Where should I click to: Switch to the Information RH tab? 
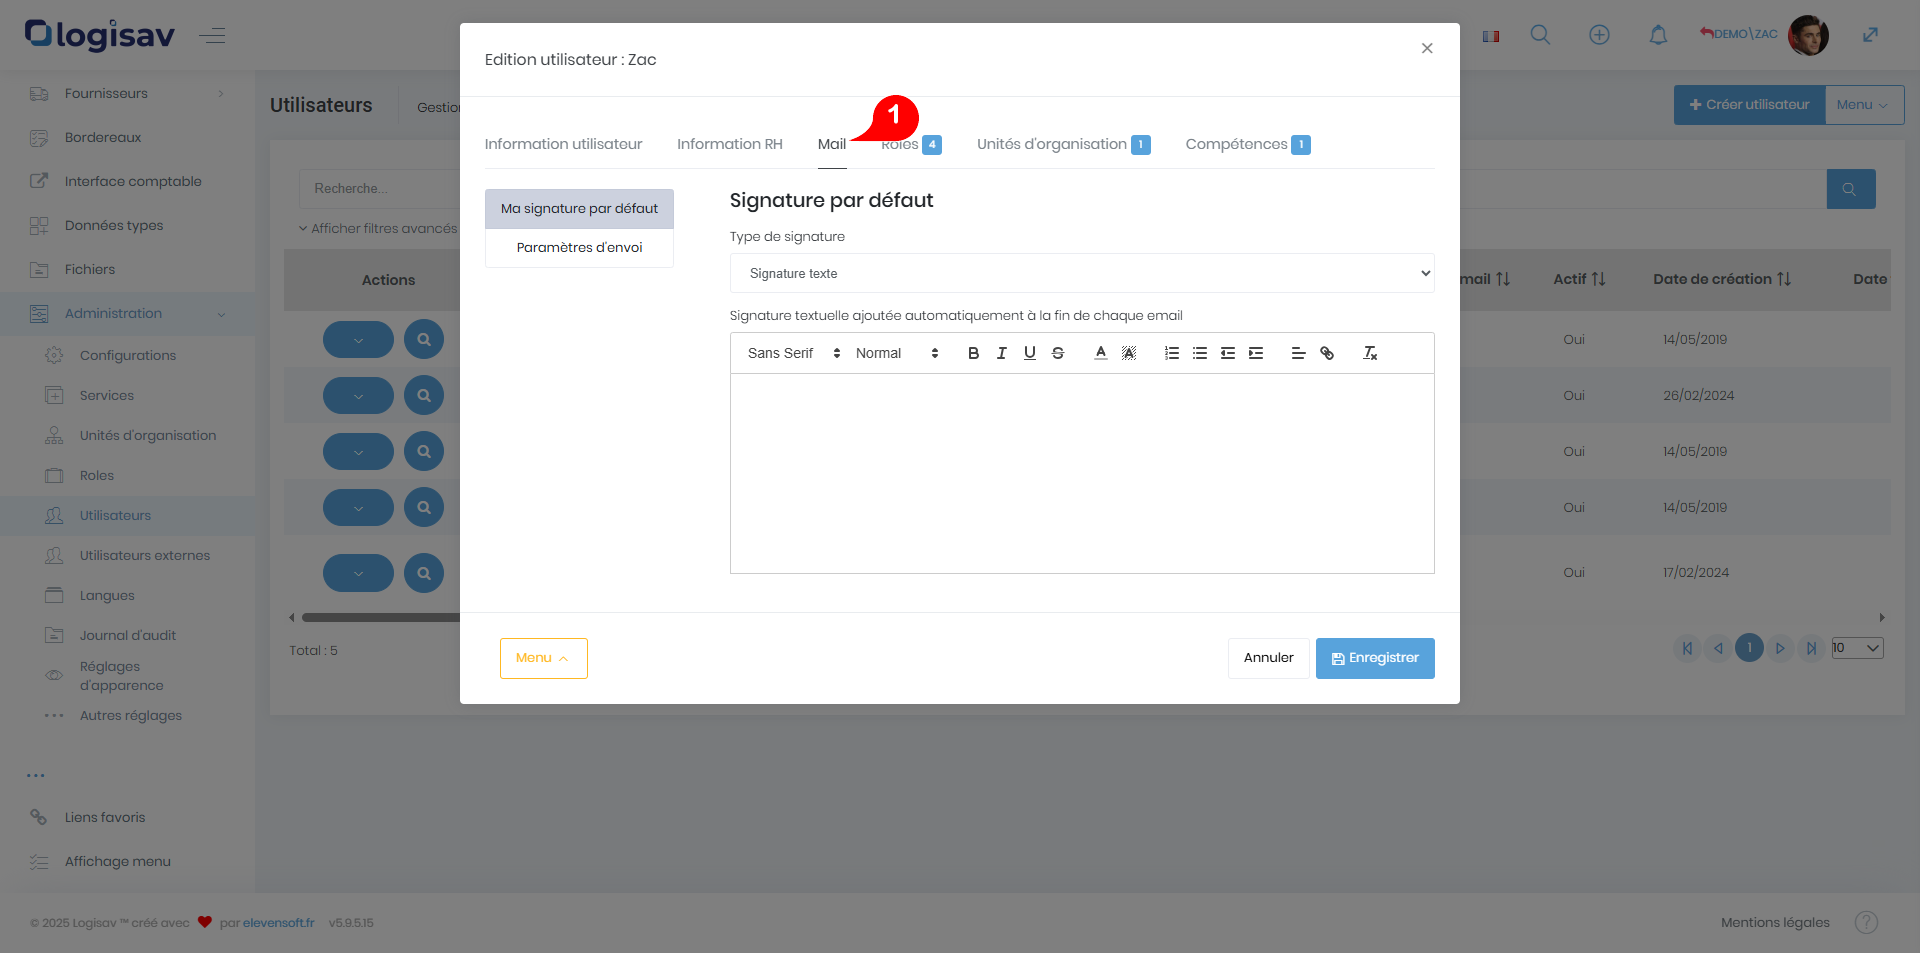pos(729,144)
